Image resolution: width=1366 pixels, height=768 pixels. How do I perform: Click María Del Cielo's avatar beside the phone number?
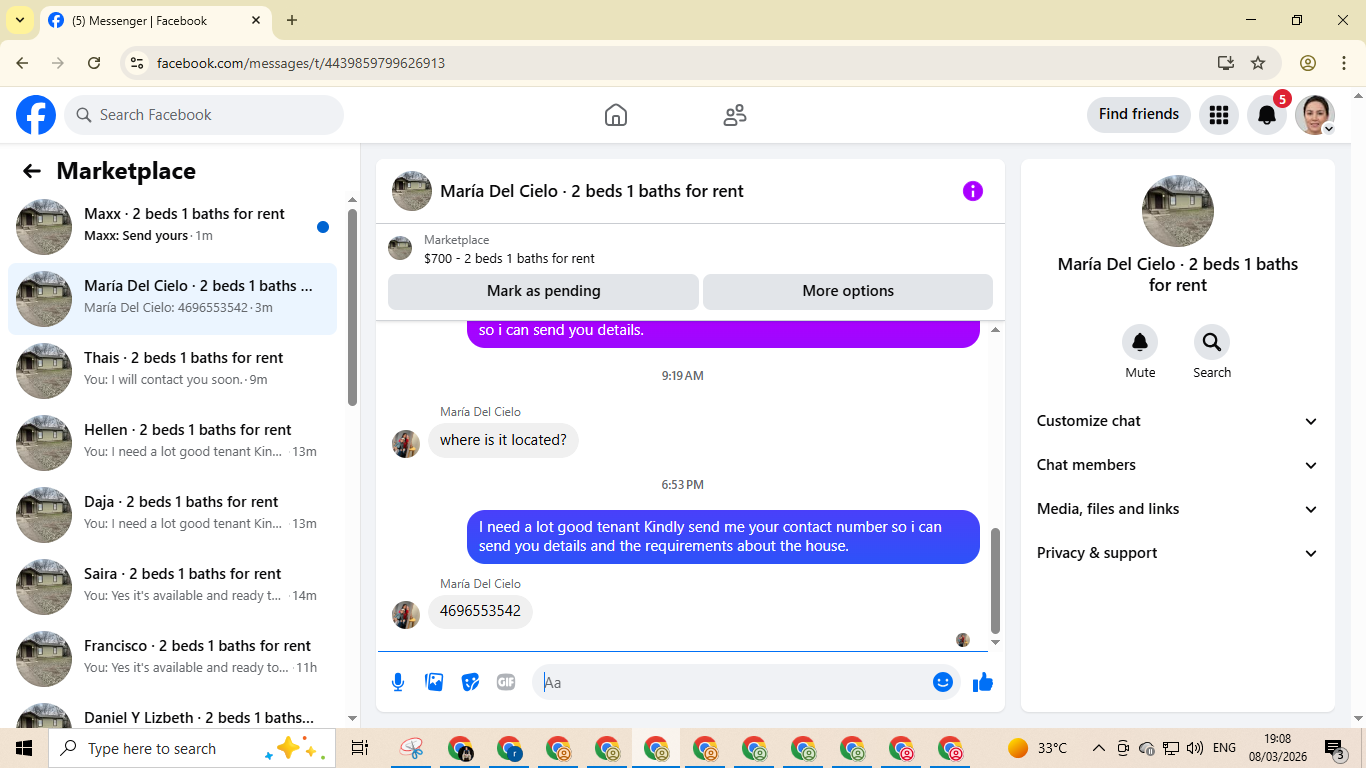tap(406, 615)
